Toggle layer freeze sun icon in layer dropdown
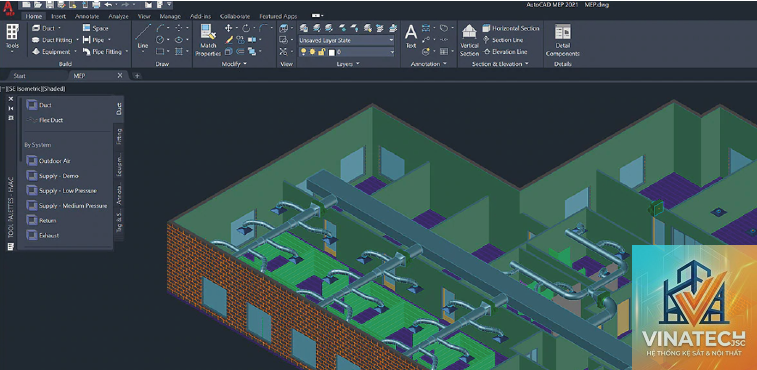The width and height of the screenshot is (757, 370). 312,52
